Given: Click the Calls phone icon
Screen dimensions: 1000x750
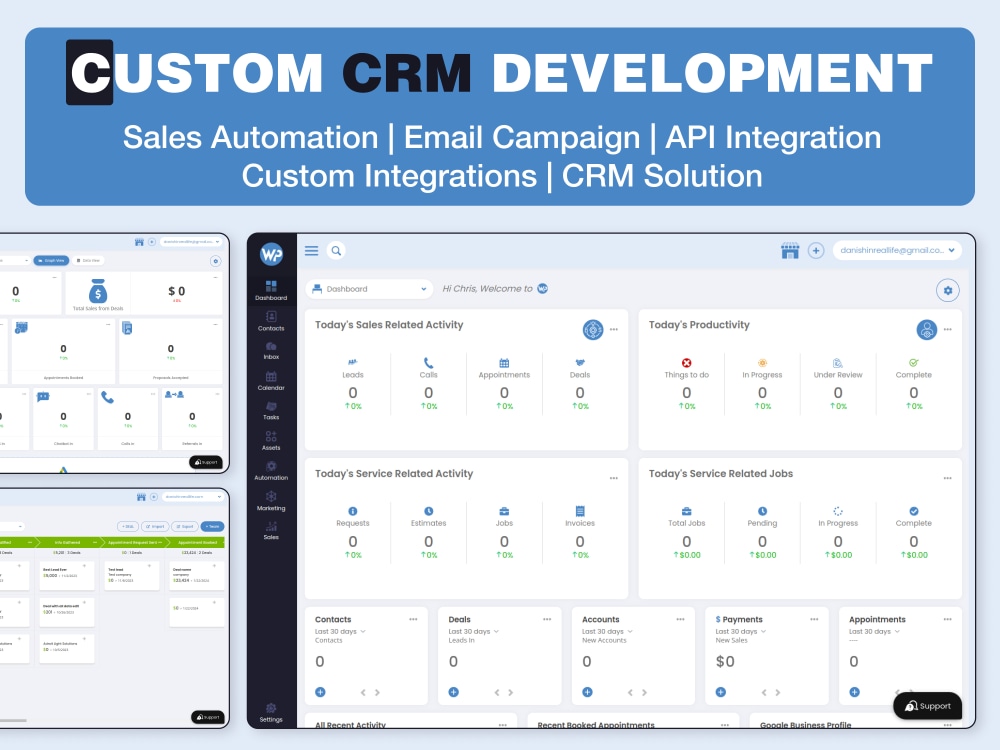Looking at the screenshot, I should [x=429, y=363].
